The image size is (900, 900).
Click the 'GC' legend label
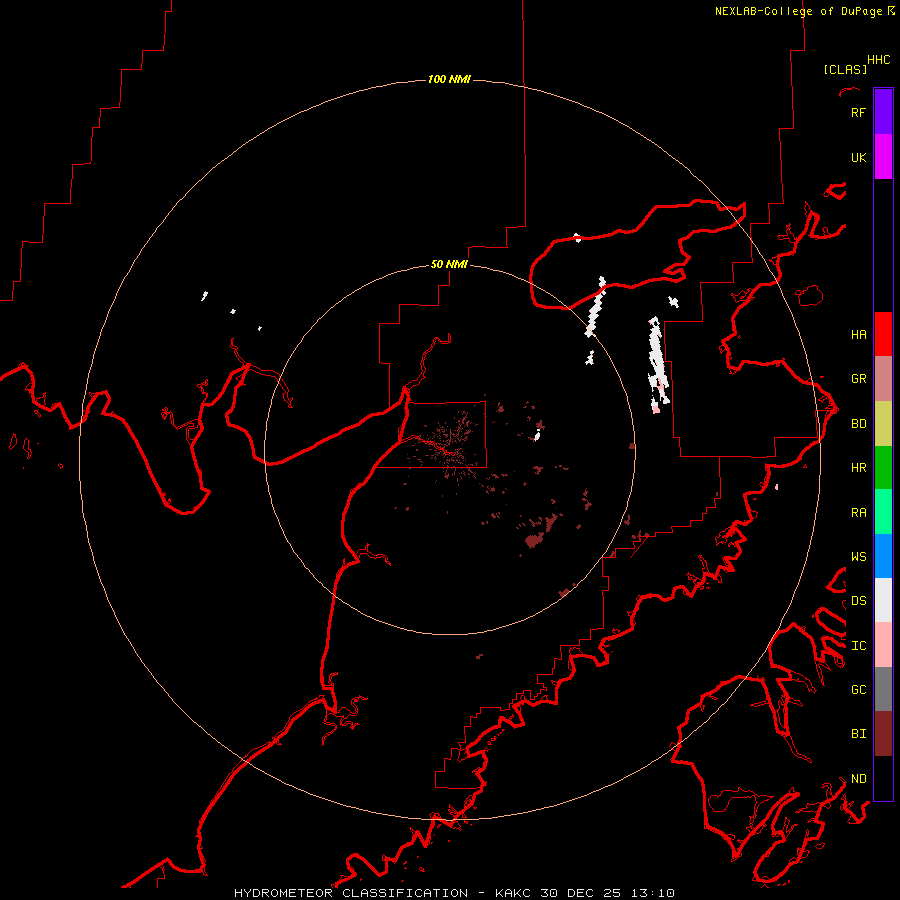[x=858, y=690]
